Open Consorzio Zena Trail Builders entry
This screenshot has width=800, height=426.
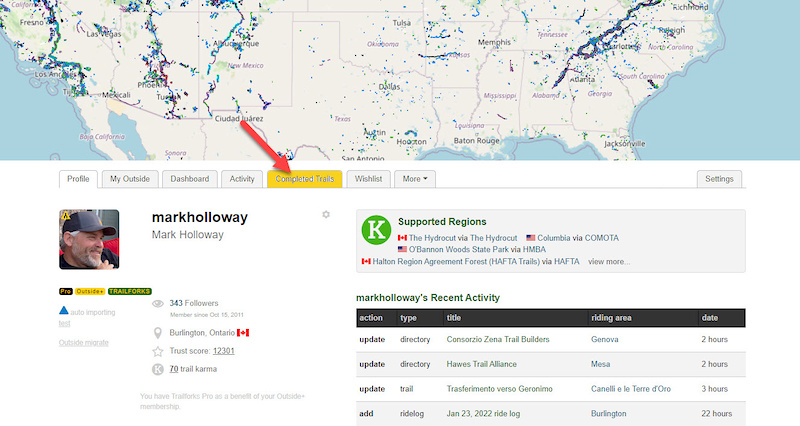point(498,339)
